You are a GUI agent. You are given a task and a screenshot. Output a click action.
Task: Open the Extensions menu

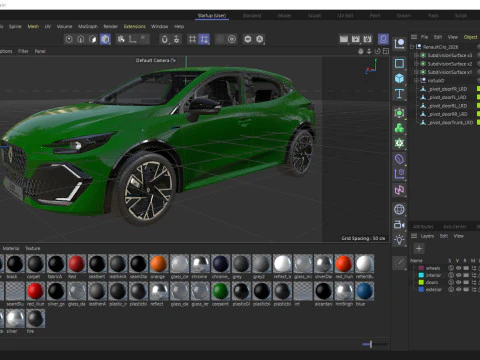tap(135, 26)
